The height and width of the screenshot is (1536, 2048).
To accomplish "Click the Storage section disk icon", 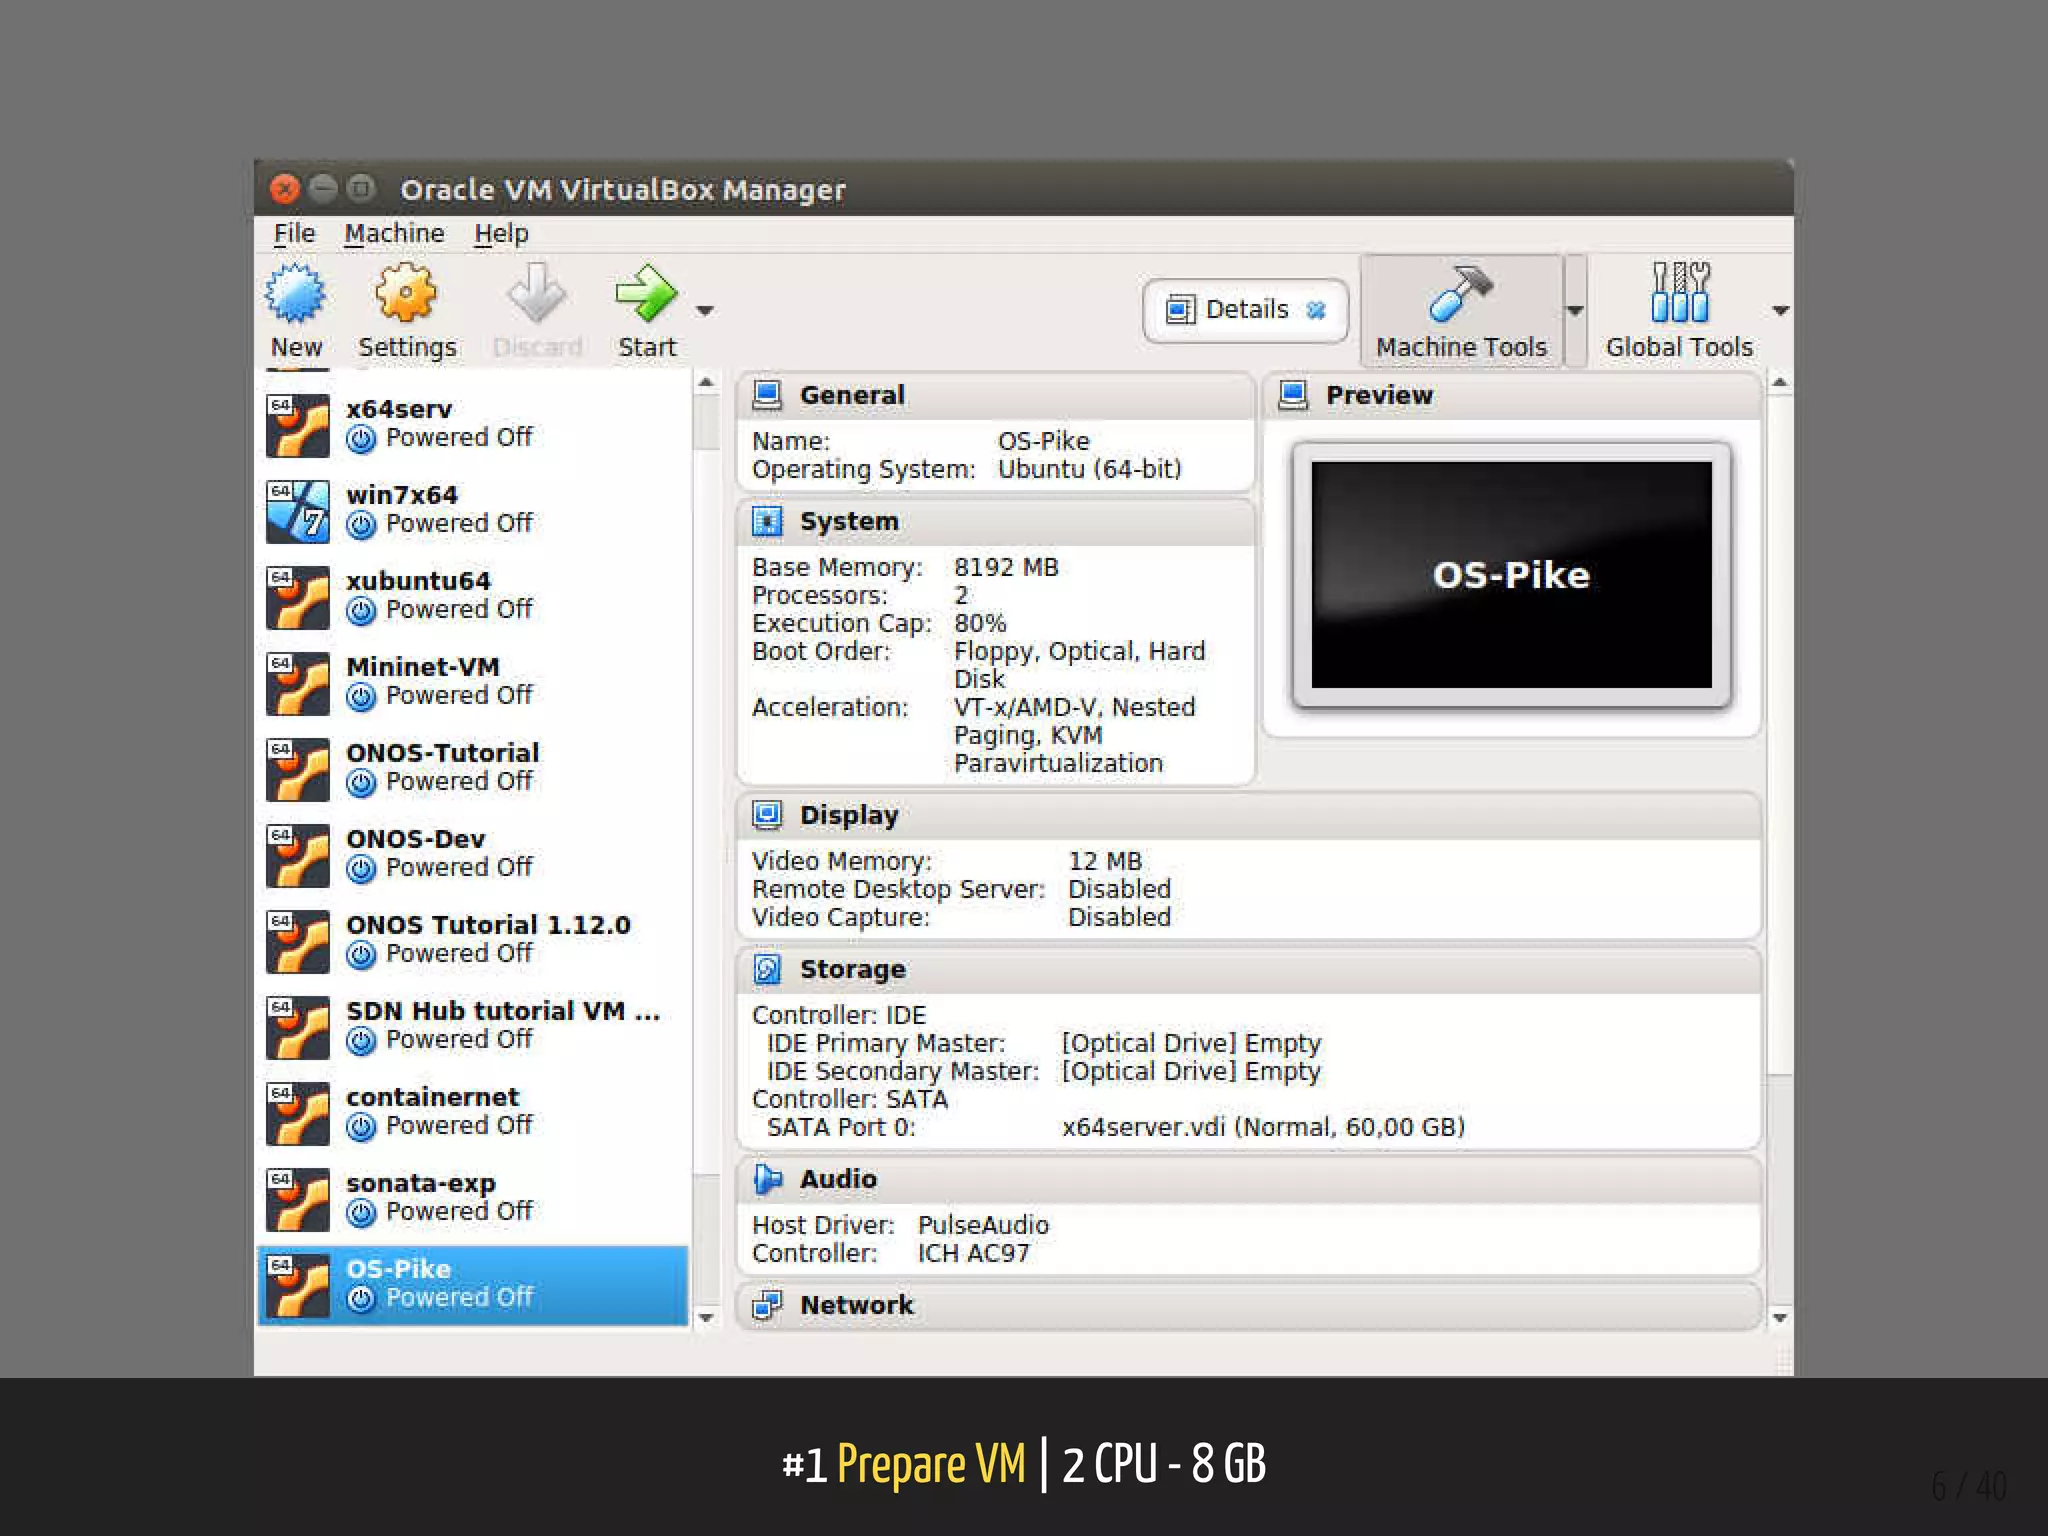I will [767, 969].
